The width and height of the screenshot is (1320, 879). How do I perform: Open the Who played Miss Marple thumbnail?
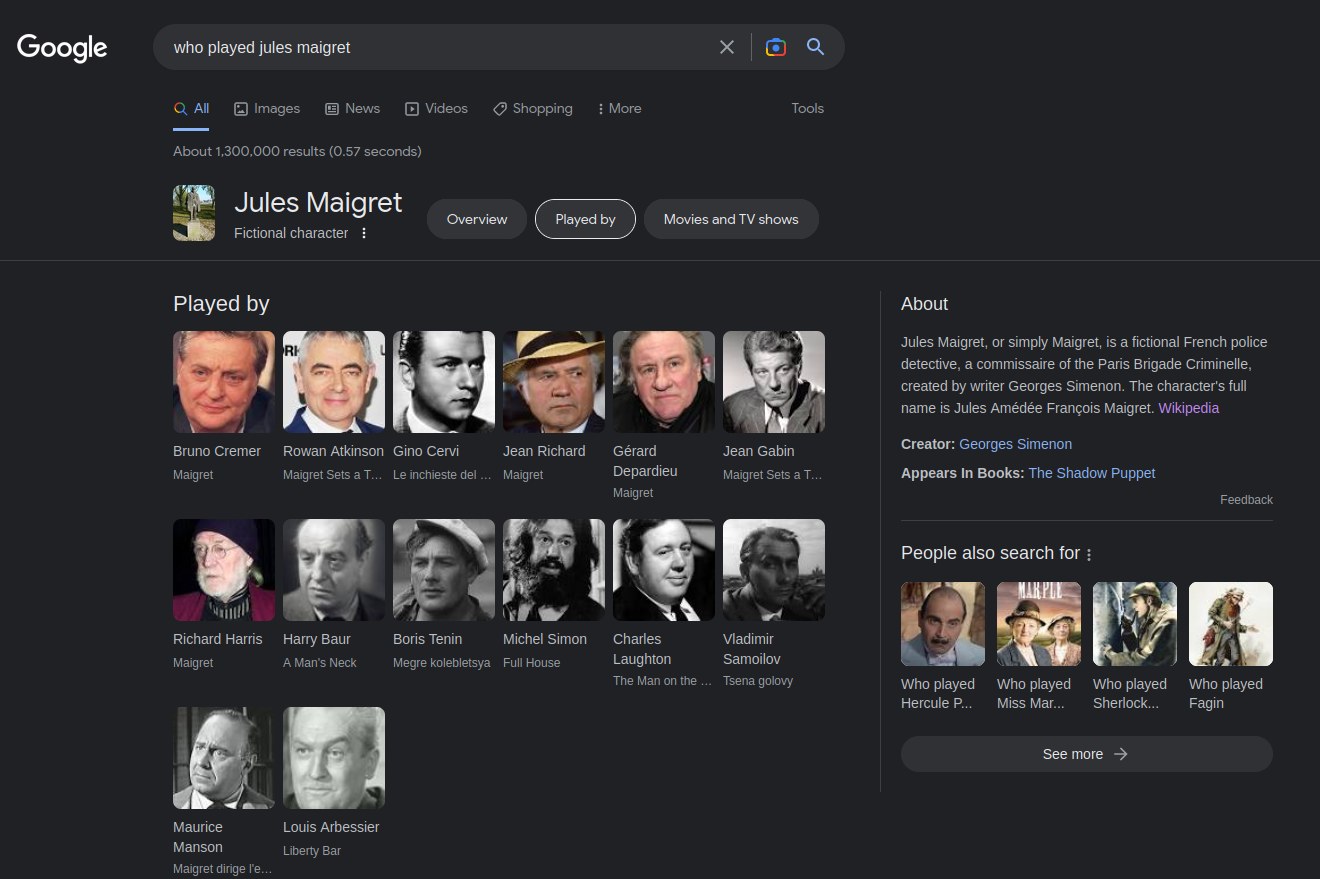pos(1039,624)
